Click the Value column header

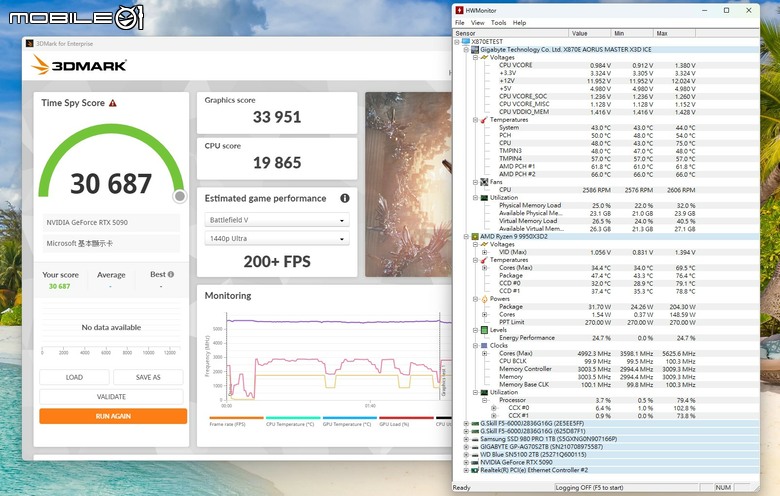click(x=589, y=33)
